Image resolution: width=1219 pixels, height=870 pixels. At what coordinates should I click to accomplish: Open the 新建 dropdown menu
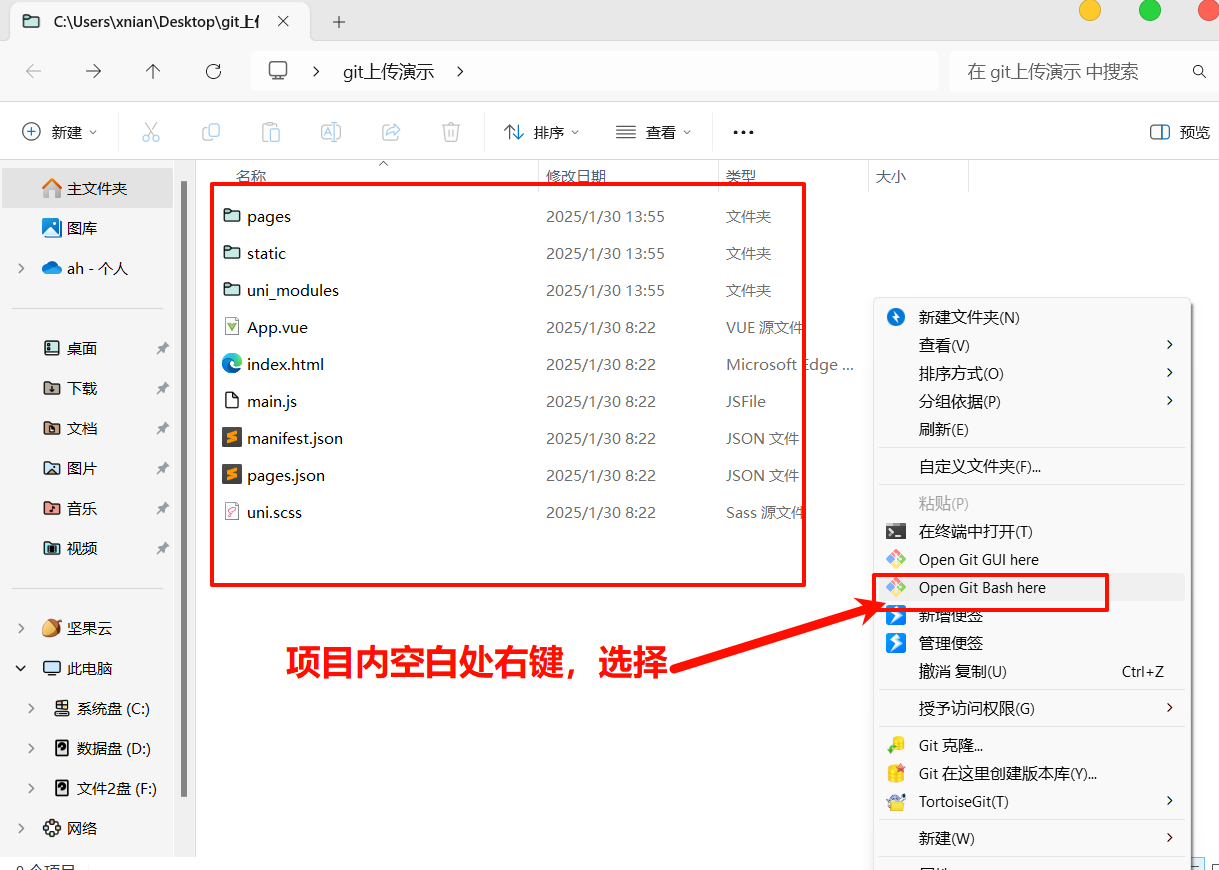tap(58, 131)
